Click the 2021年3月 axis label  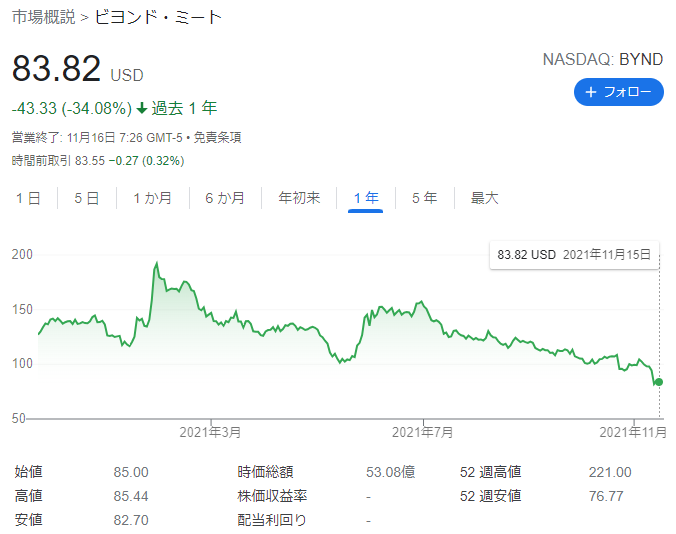coord(210,432)
